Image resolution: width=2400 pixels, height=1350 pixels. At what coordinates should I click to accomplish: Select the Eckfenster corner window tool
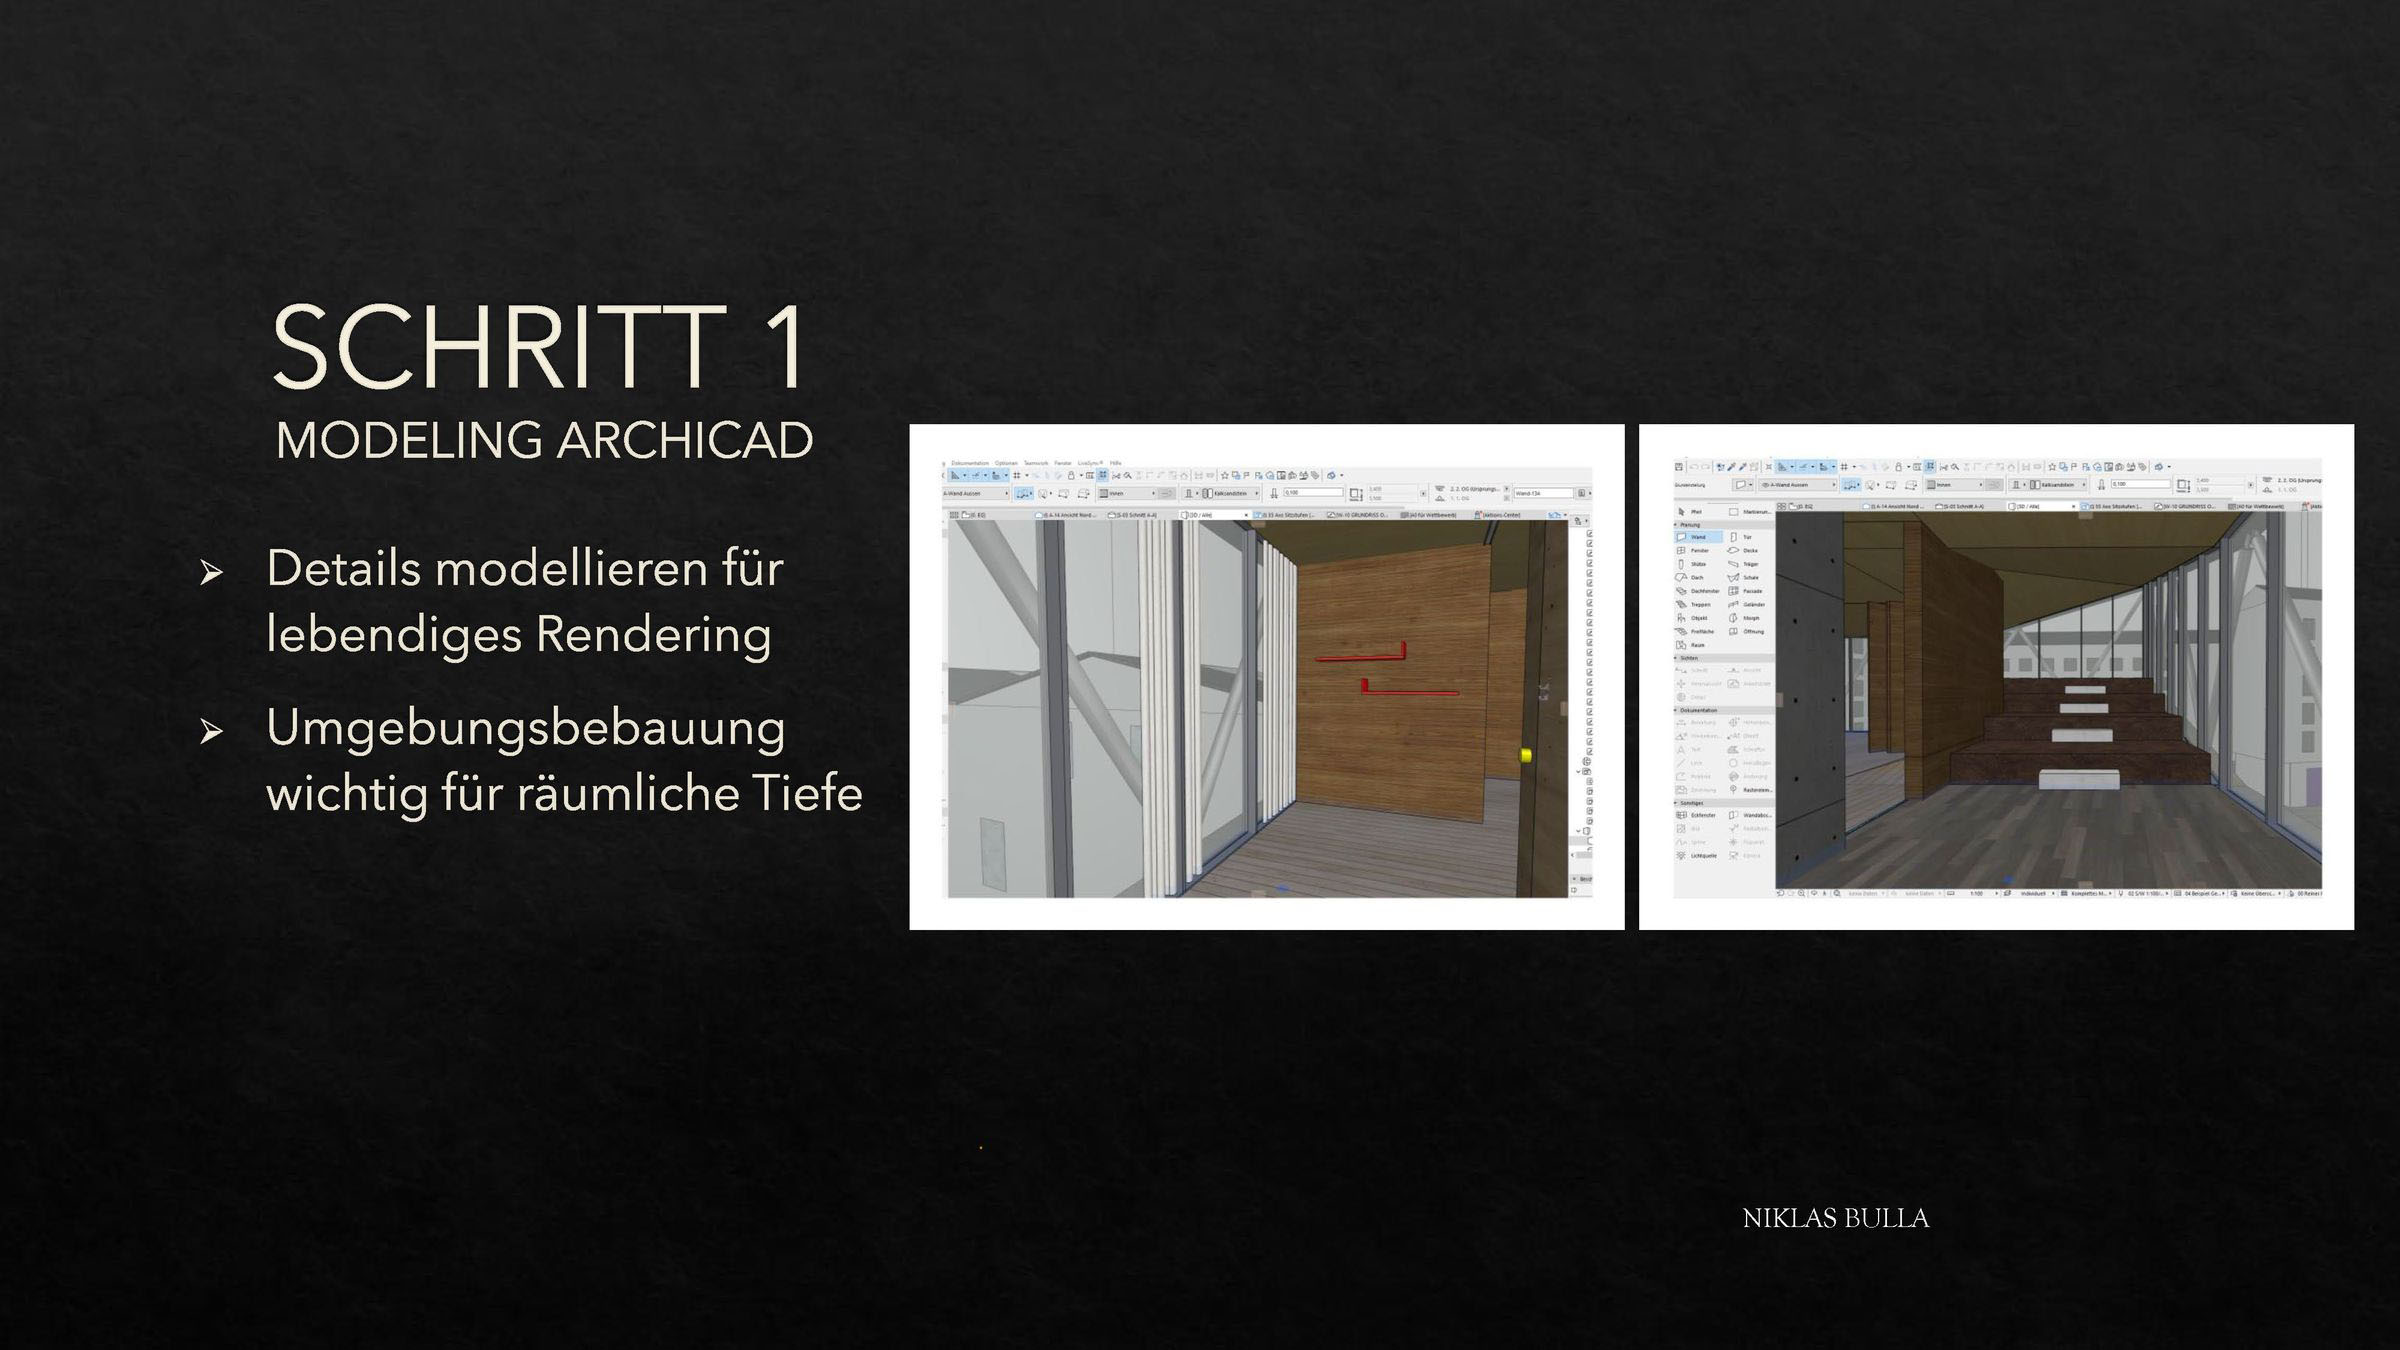1696,815
